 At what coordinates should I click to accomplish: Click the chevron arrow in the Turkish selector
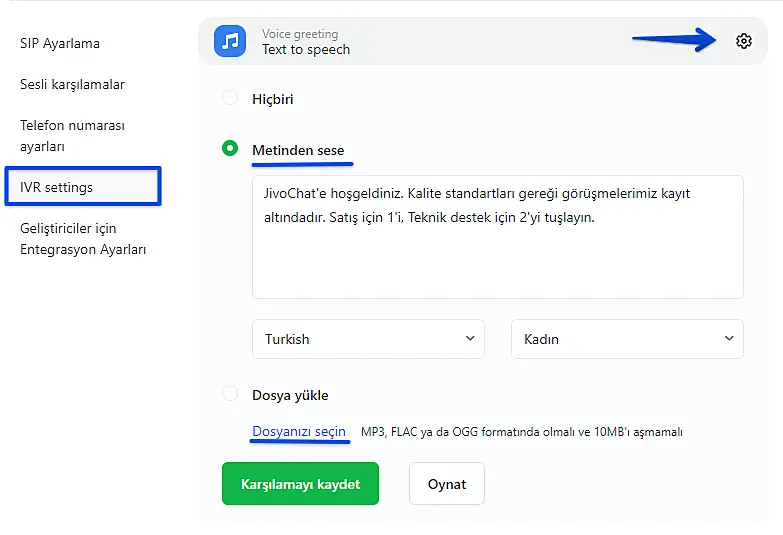coord(470,338)
